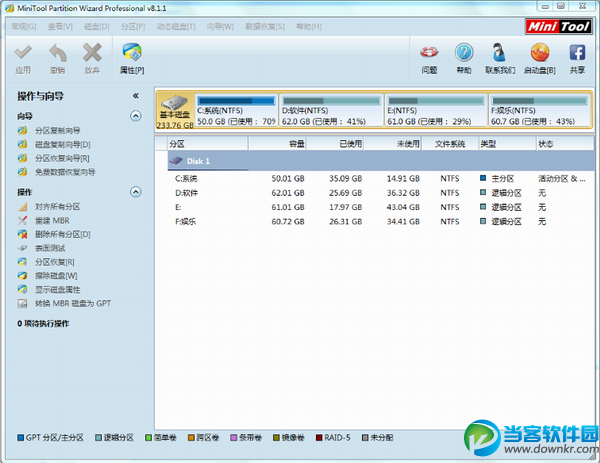Select the C:系统 row in partition list
The height and width of the screenshot is (463, 600).
pyautogui.click(x=381, y=179)
